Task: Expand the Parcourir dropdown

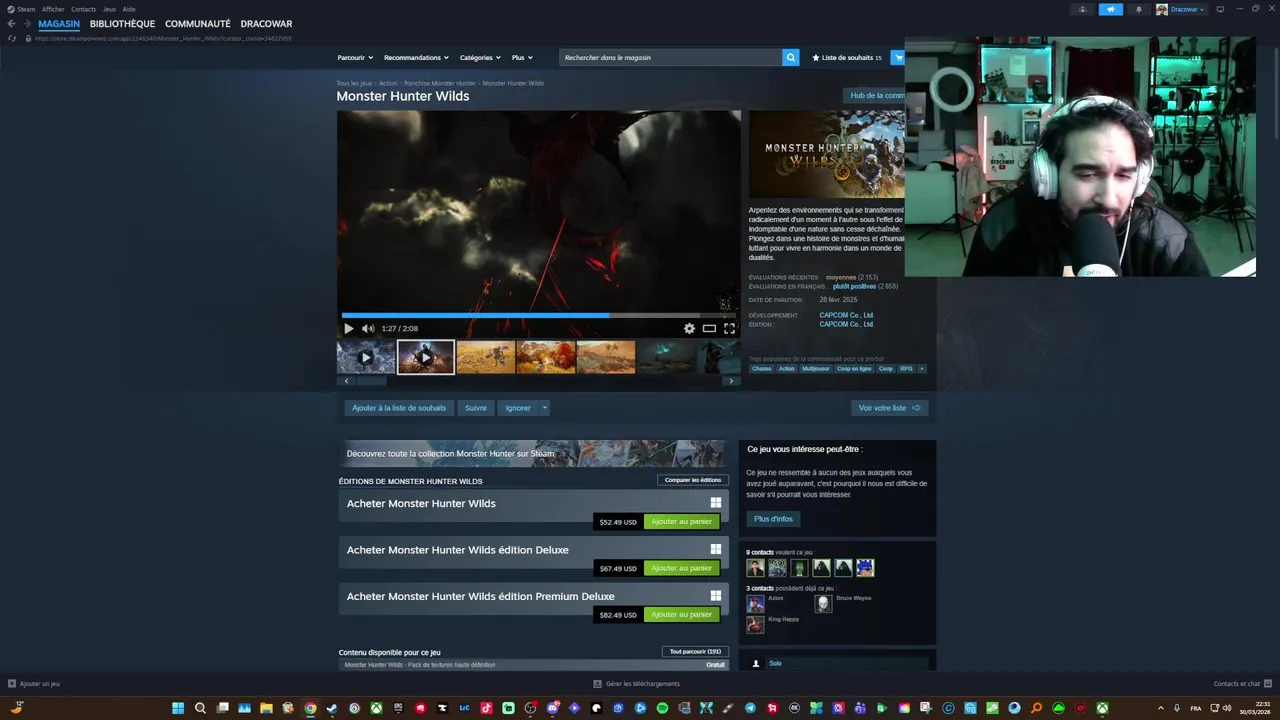Action: (x=355, y=57)
